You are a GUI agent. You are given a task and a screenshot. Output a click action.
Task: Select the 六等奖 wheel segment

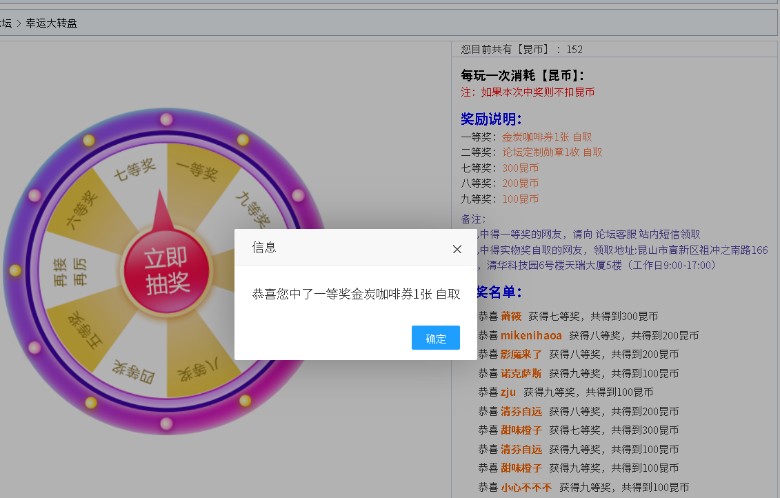pos(84,214)
